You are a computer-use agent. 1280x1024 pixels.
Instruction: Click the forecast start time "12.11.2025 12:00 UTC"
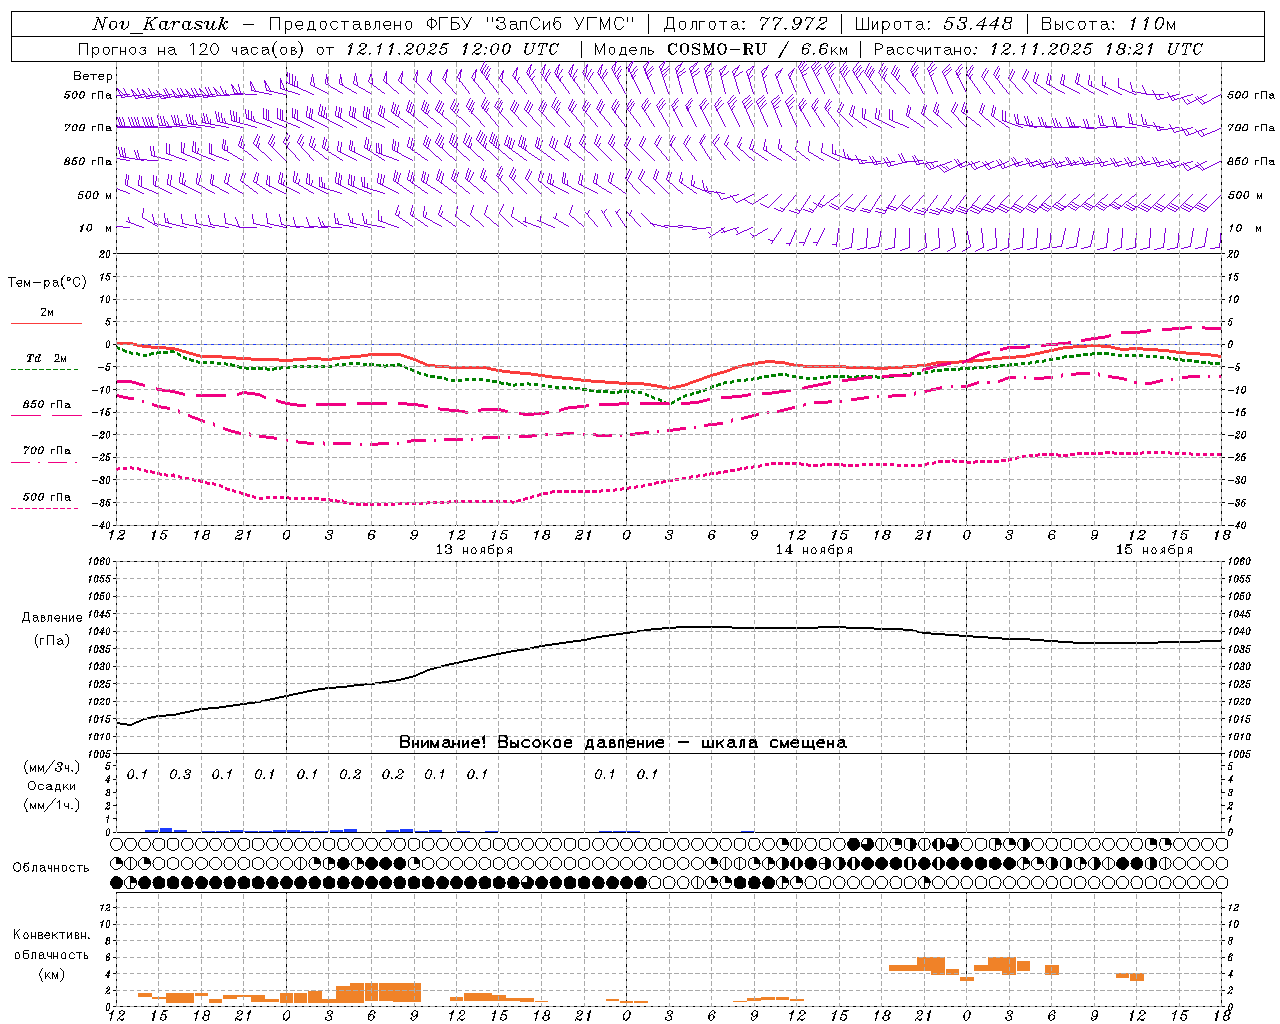452,49
